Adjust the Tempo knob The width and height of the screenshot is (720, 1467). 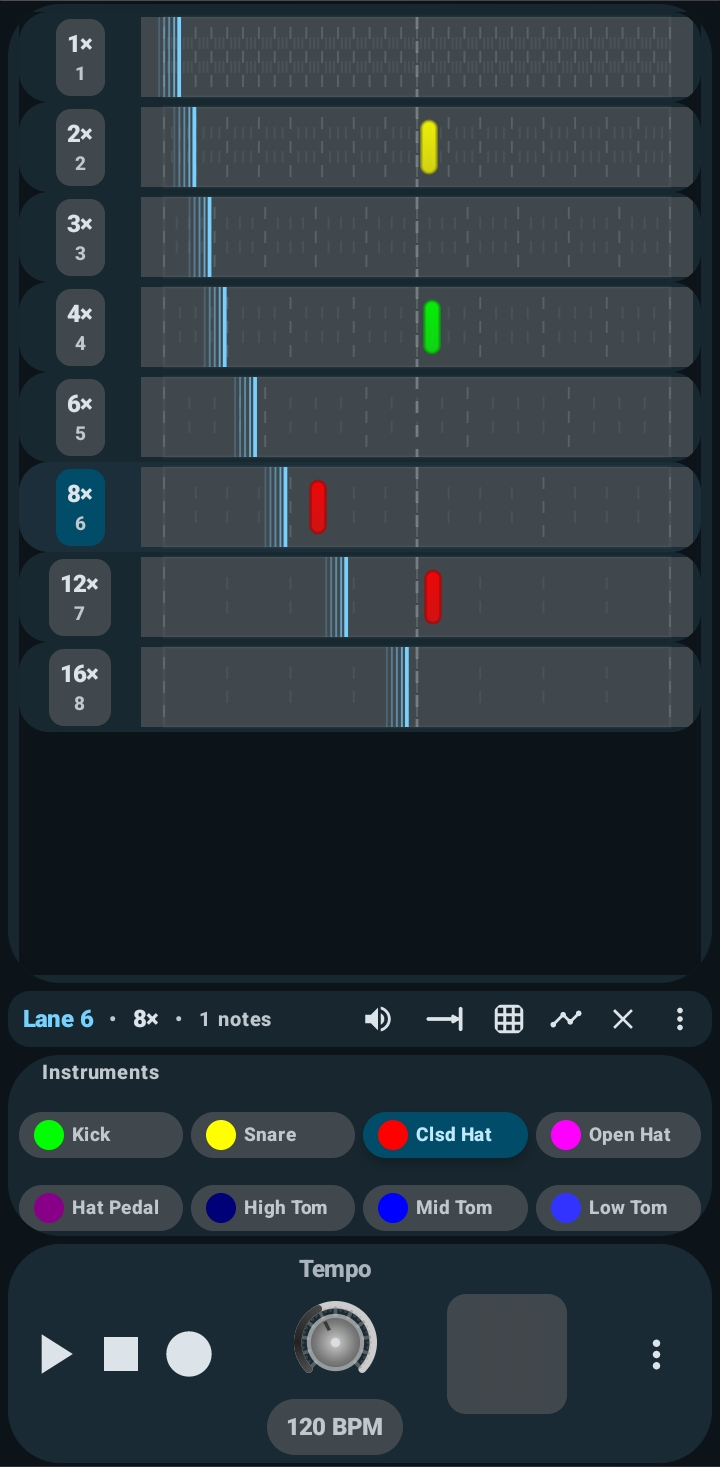click(x=335, y=1341)
